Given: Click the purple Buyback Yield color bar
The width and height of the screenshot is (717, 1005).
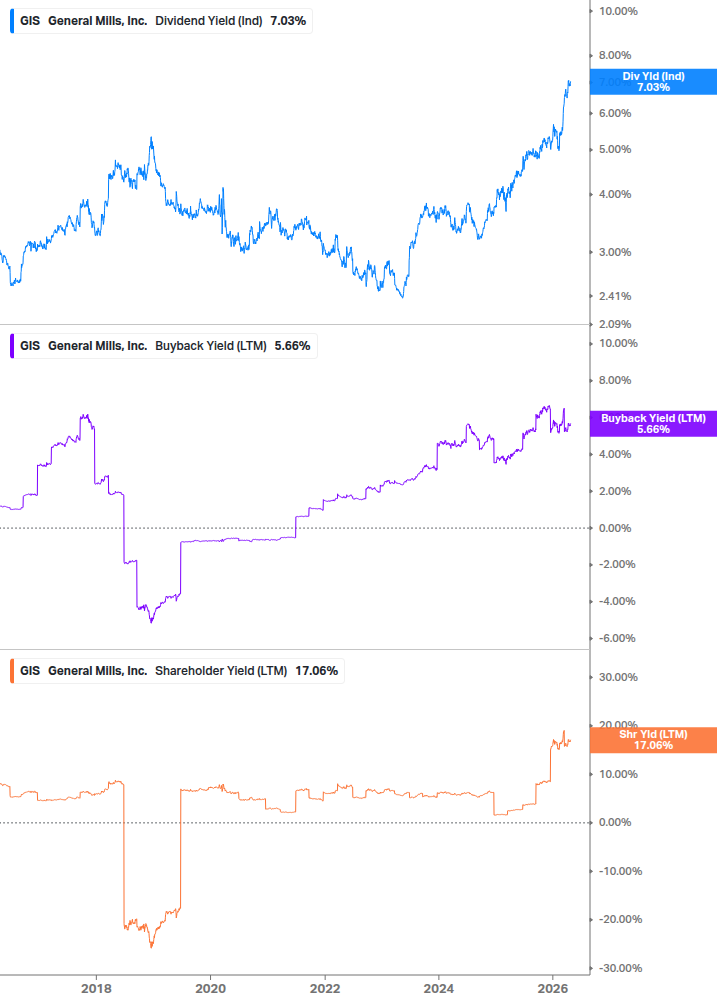Looking at the screenshot, I should pos(12,346).
